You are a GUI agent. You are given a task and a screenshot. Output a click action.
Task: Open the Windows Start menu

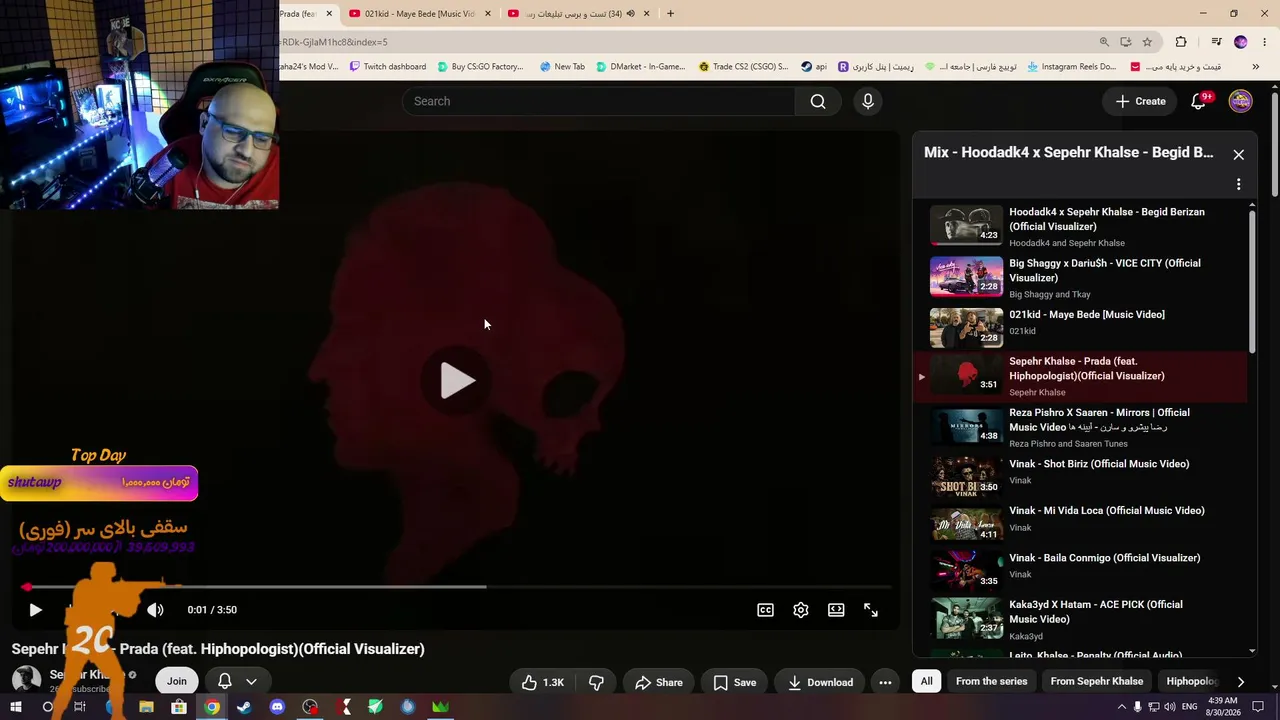click(15, 707)
